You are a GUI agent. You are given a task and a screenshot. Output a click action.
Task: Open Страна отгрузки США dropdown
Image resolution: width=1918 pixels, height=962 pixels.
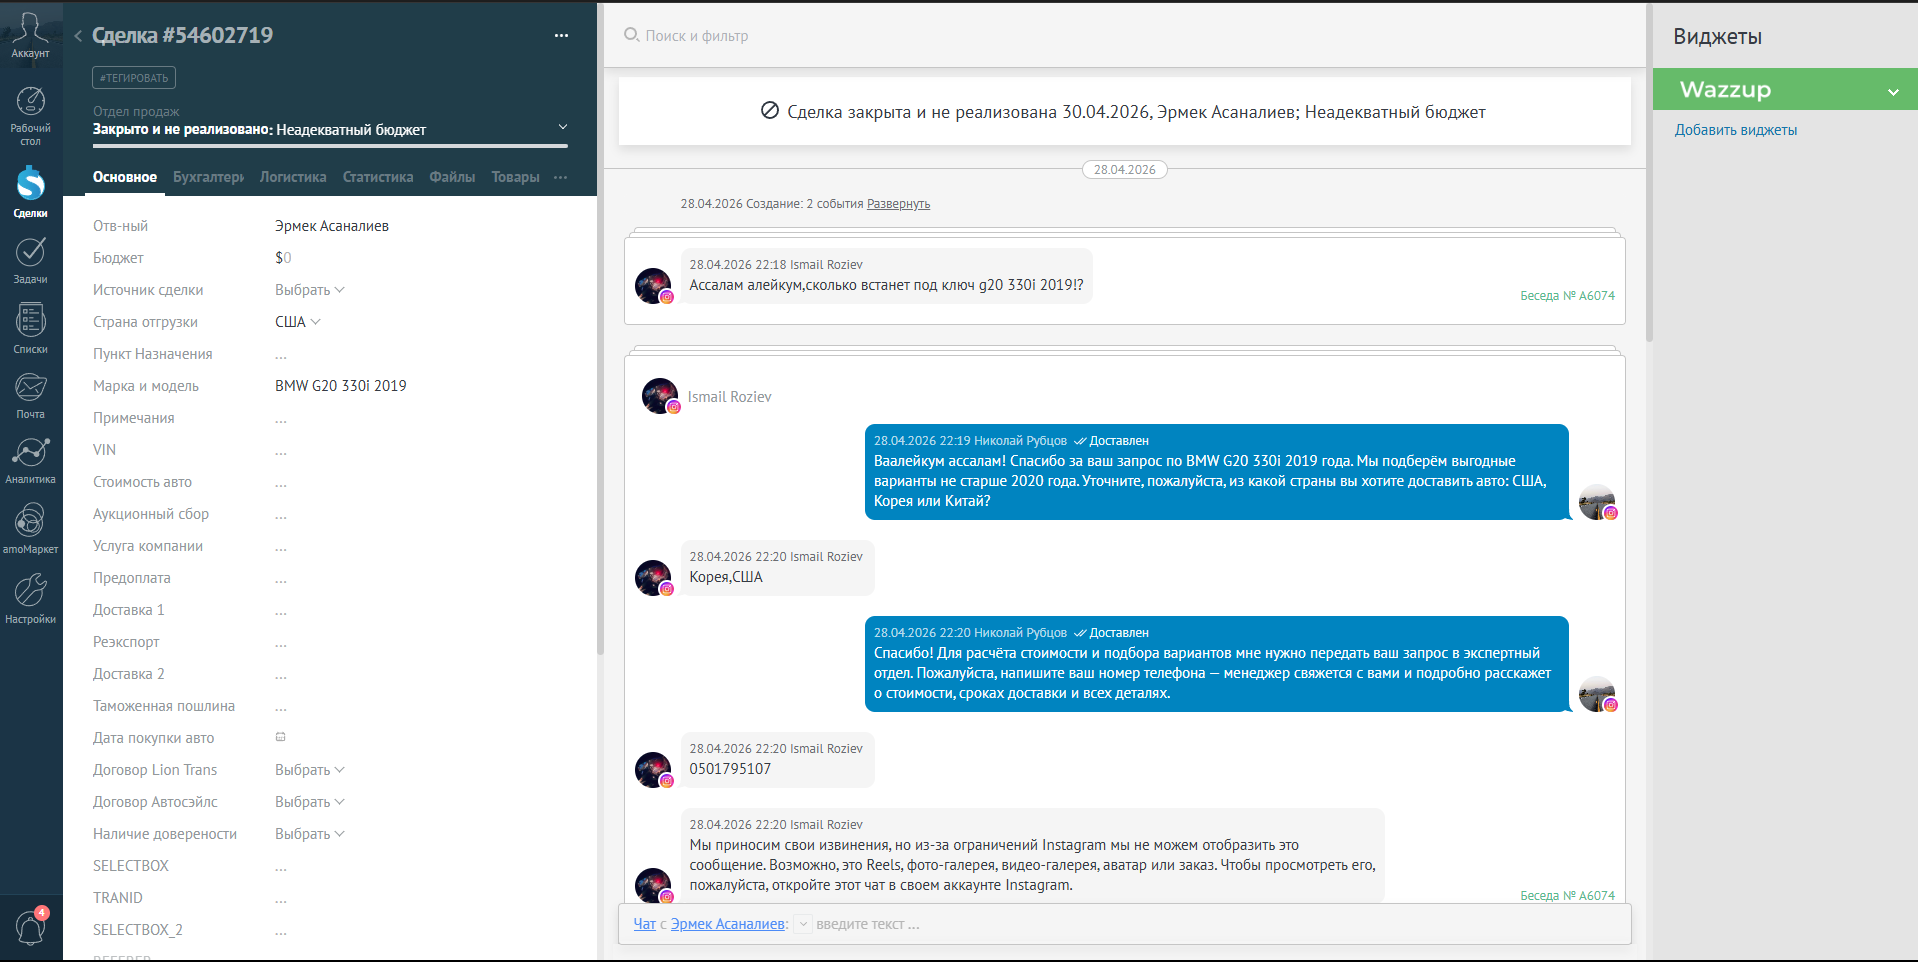pos(298,322)
